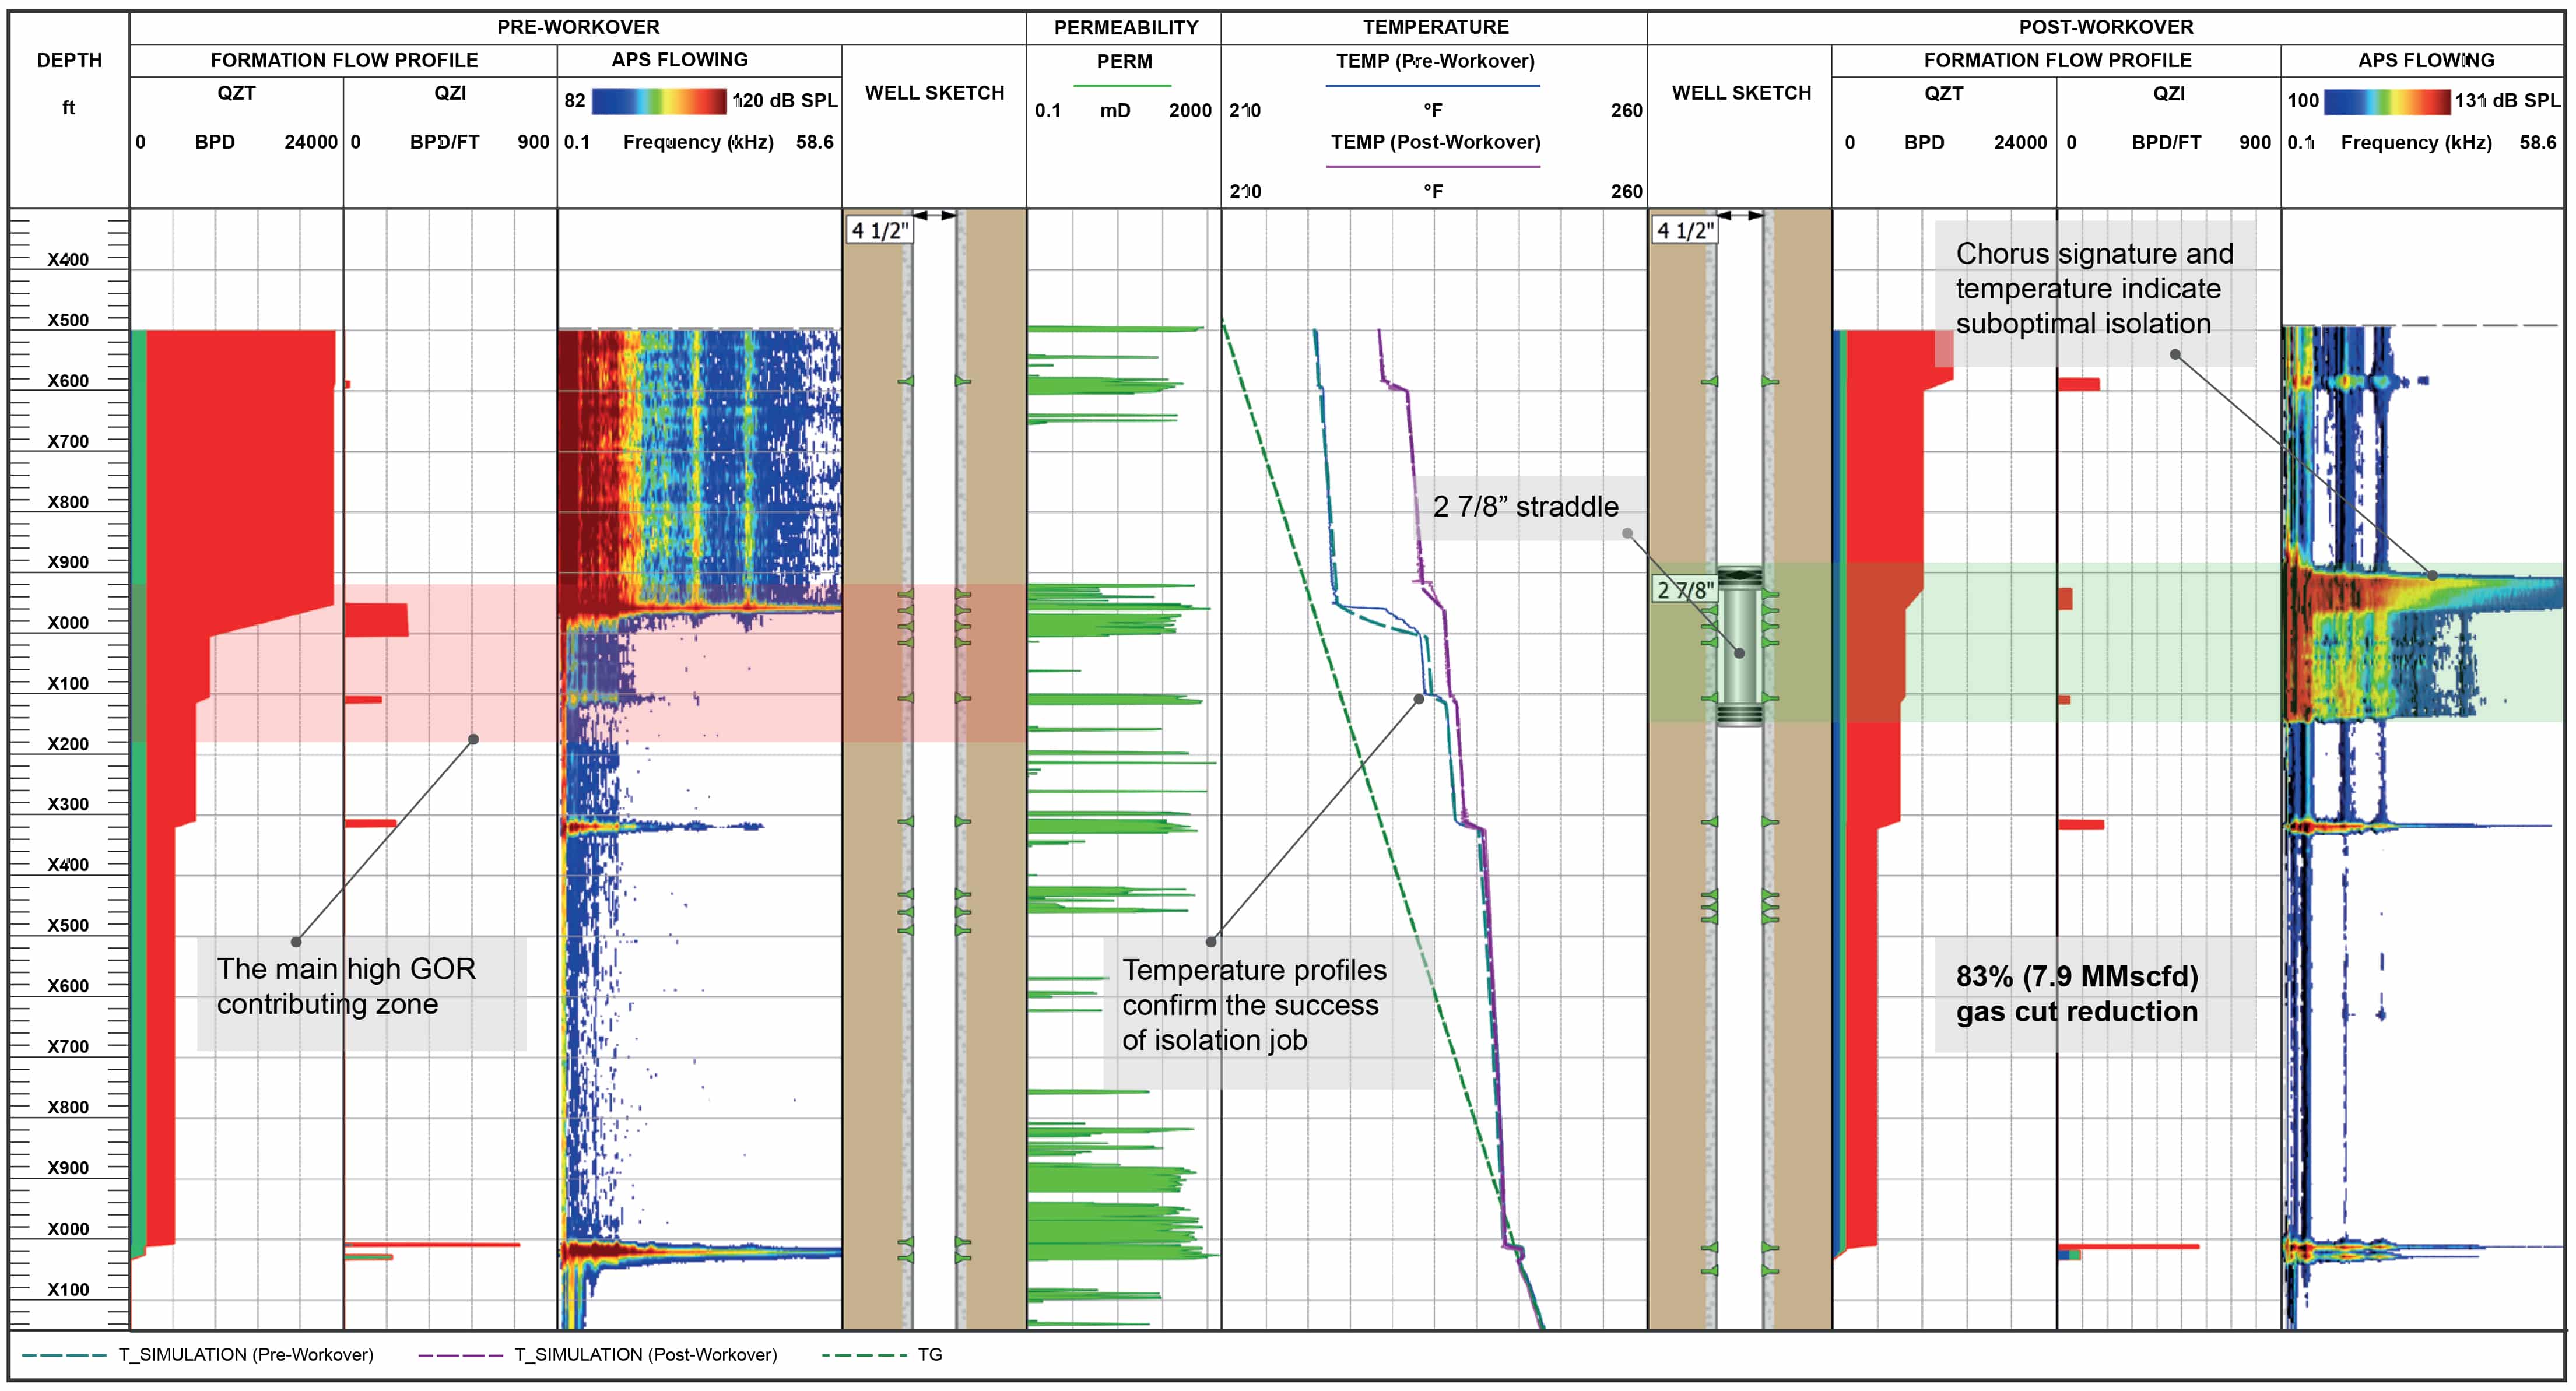Click the pre-workover APS color scale bar
Image resolution: width=2576 pixels, height=1391 pixels.
[658, 101]
